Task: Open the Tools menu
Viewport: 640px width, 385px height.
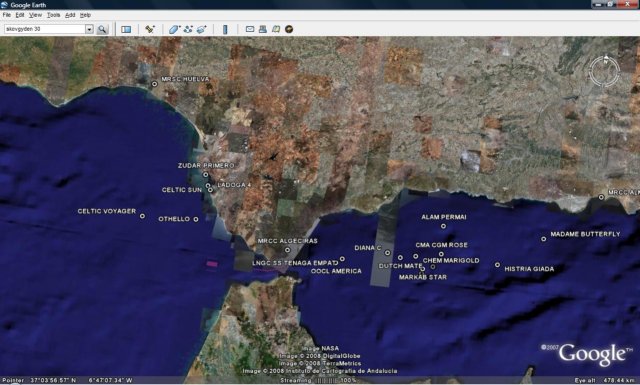Action: coord(53,15)
